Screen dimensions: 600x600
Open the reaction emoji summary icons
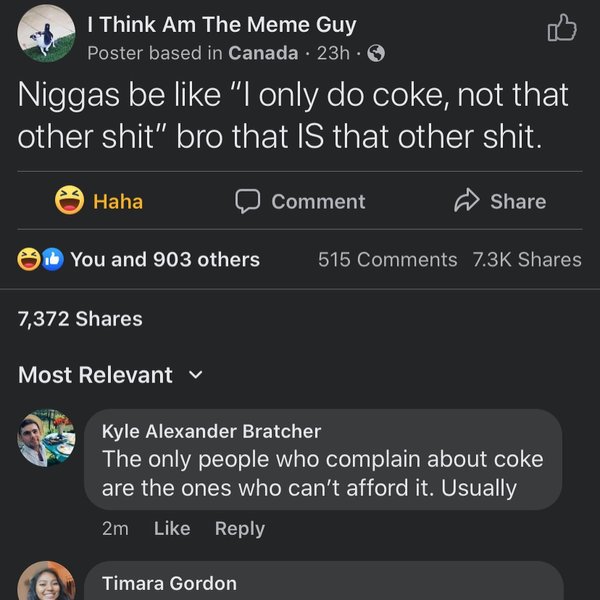click(40, 260)
